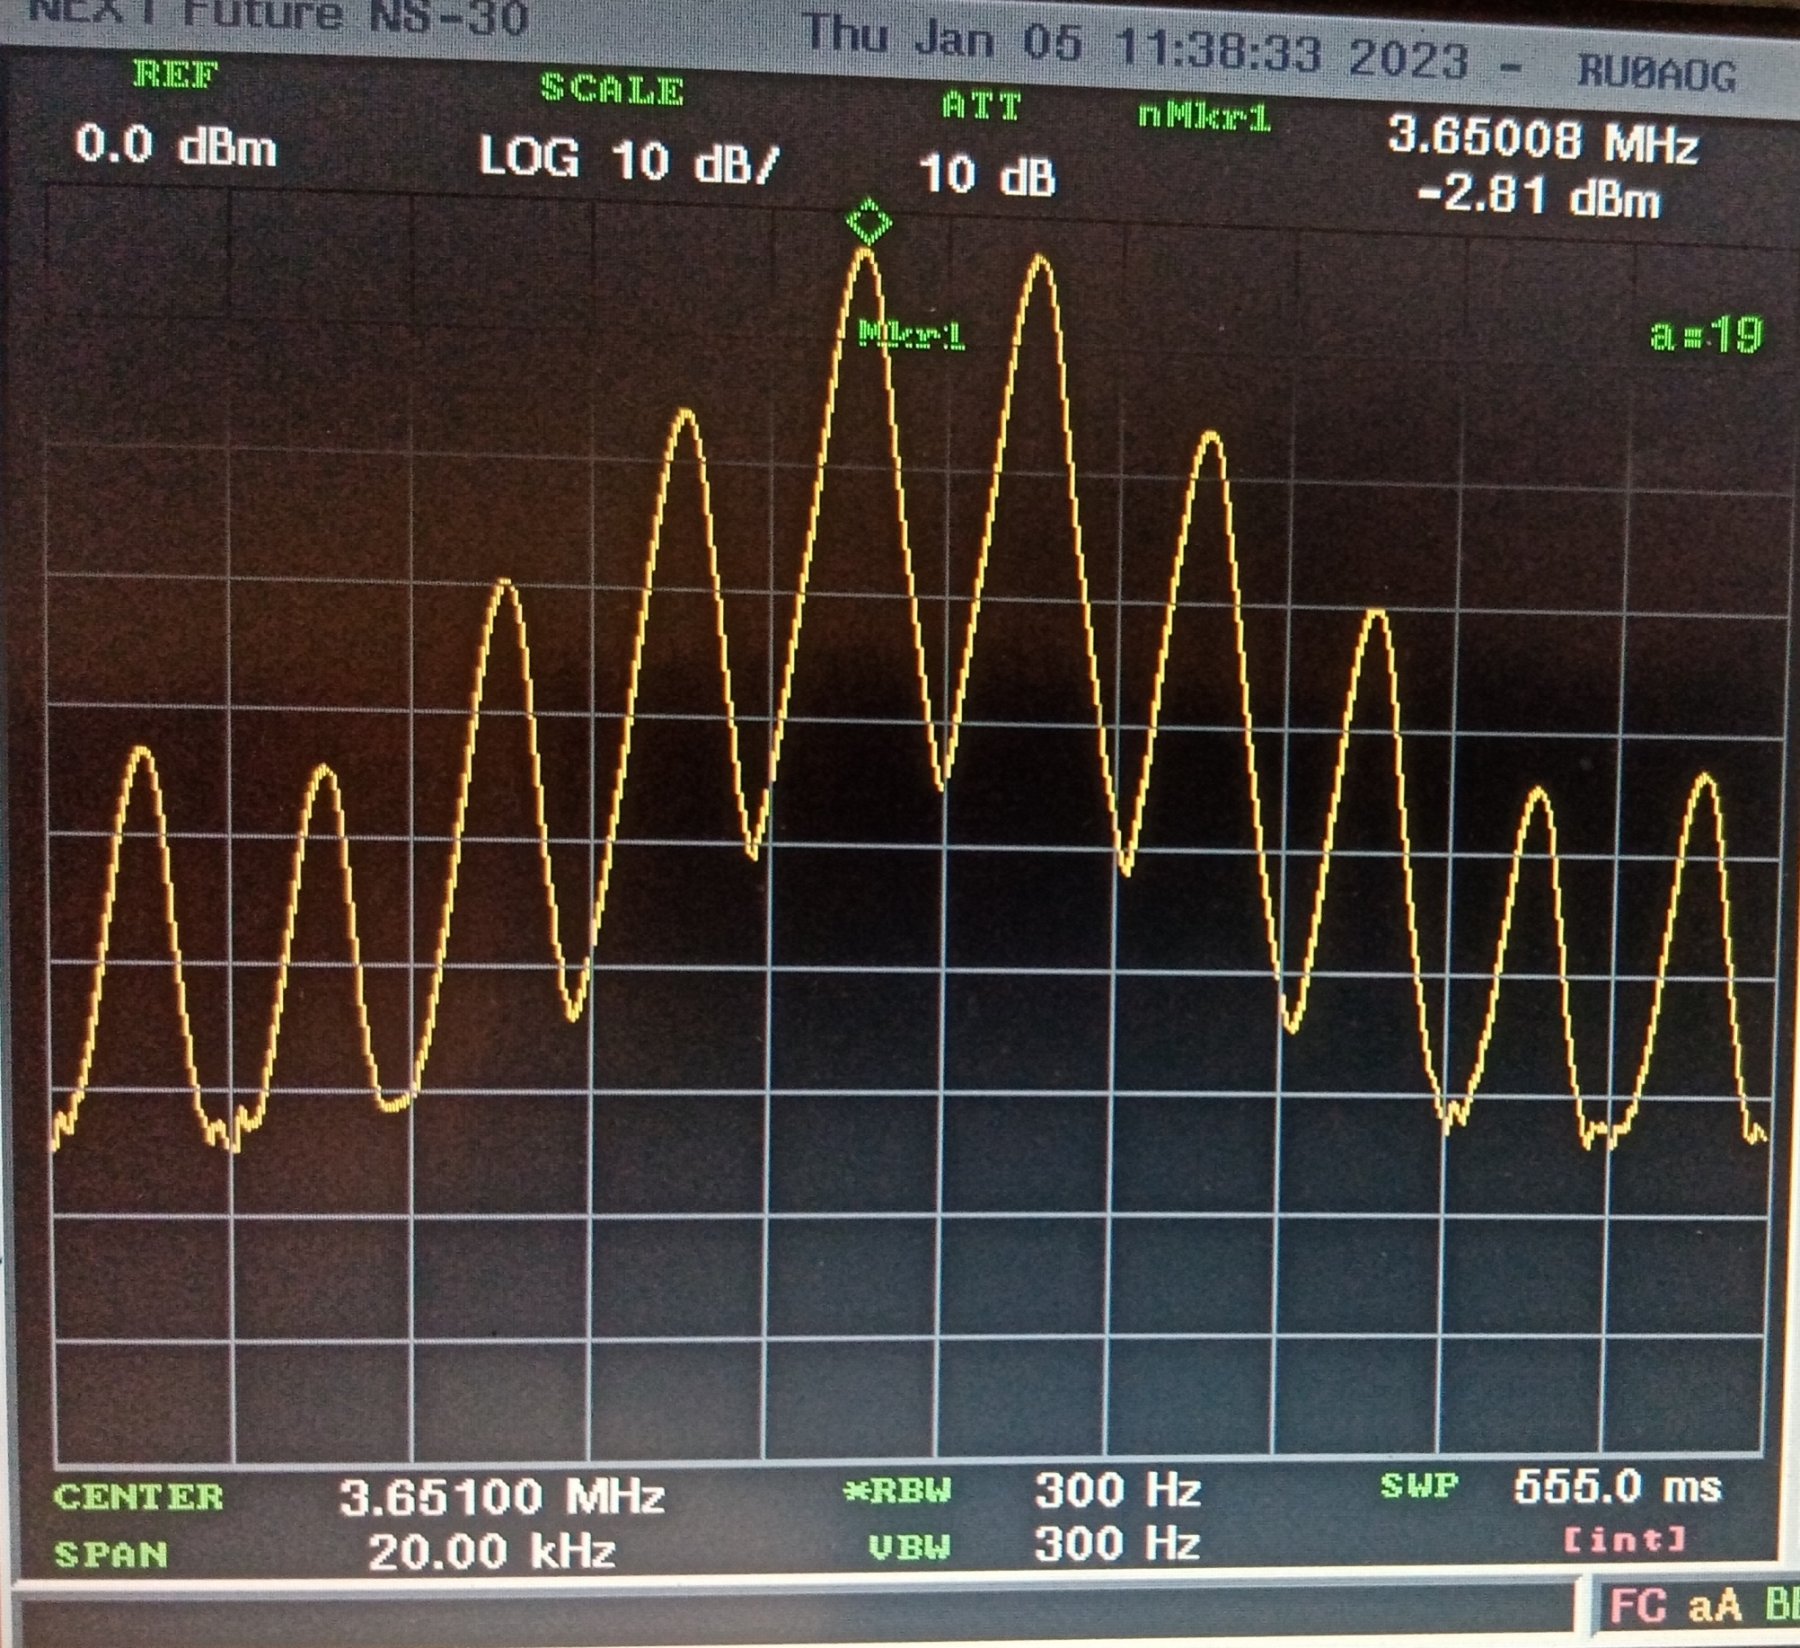Select the ATT label
The height and width of the screenshot is (1648, 1800).
tap(981, 106)
